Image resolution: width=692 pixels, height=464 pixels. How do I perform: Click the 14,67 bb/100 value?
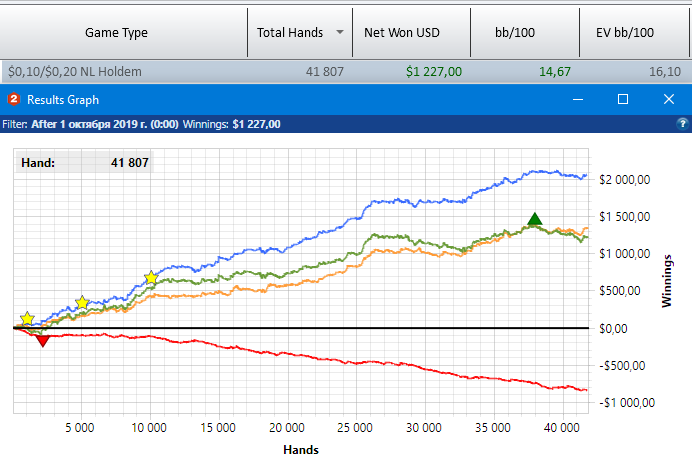click(555, 72)
